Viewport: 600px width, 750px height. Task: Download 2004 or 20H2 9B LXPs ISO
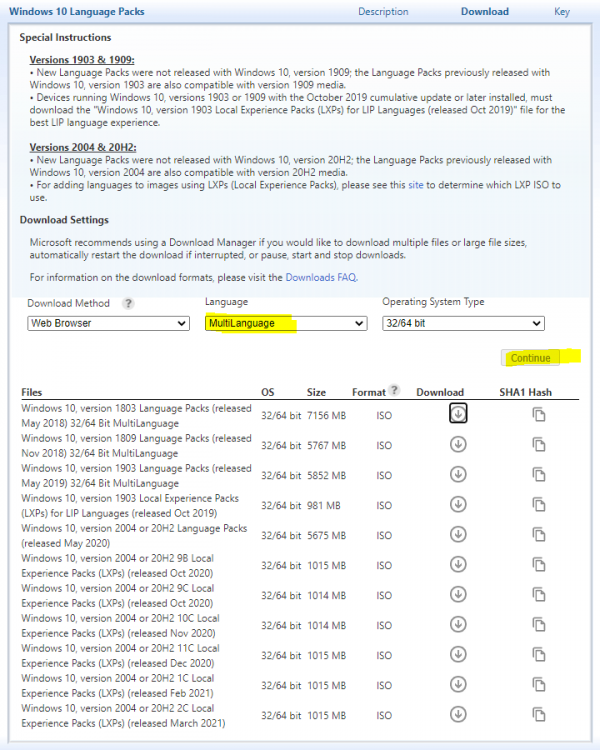[458, 564]
